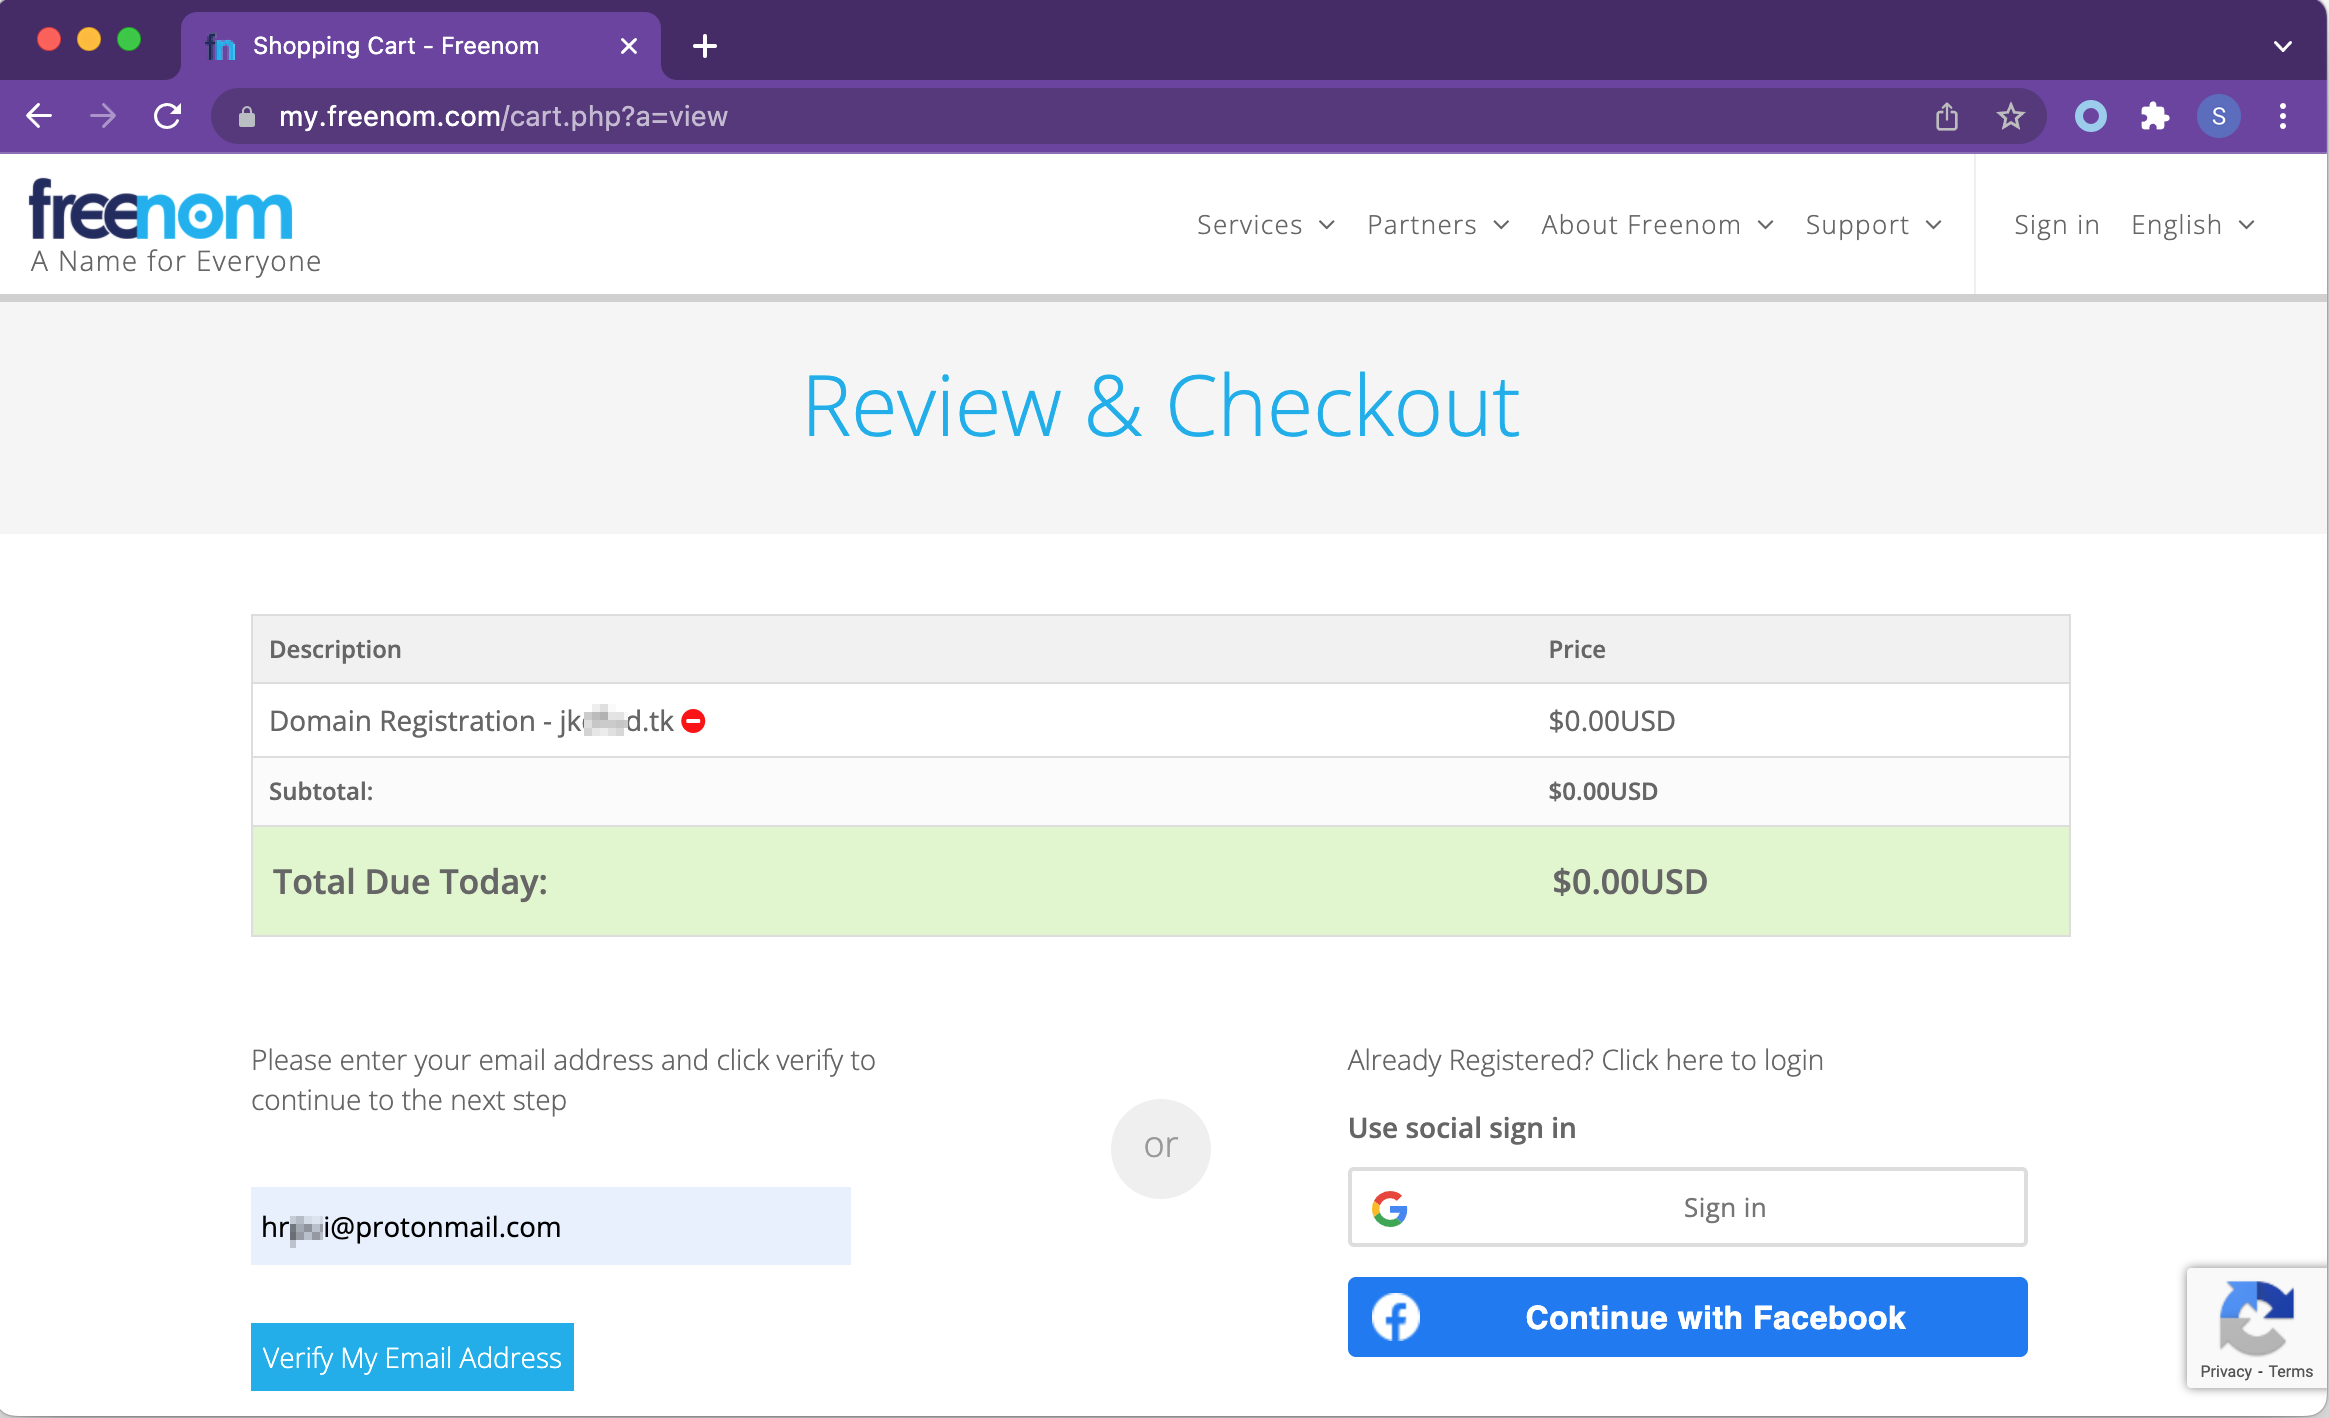Click Verify My Email Address button
The height and width of the screenshot is (1418, 2329).
click(412, 1357)
